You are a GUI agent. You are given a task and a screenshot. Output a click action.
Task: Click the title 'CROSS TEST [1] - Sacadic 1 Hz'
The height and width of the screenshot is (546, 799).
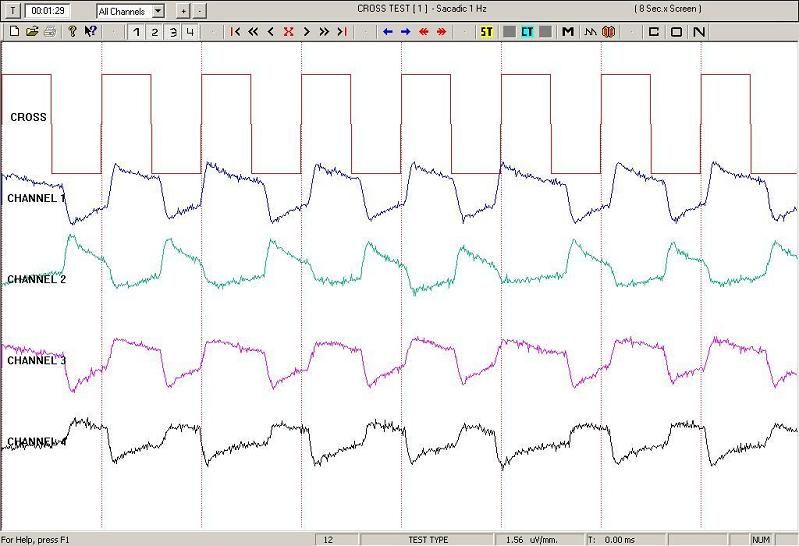(x=422, y=8)
